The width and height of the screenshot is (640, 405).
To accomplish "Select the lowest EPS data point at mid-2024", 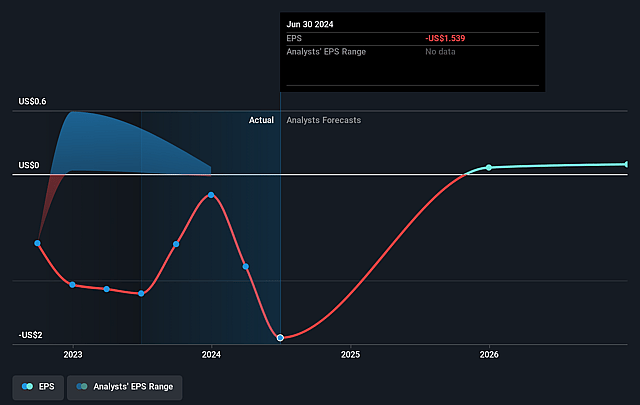I will [x=280, y=338].
